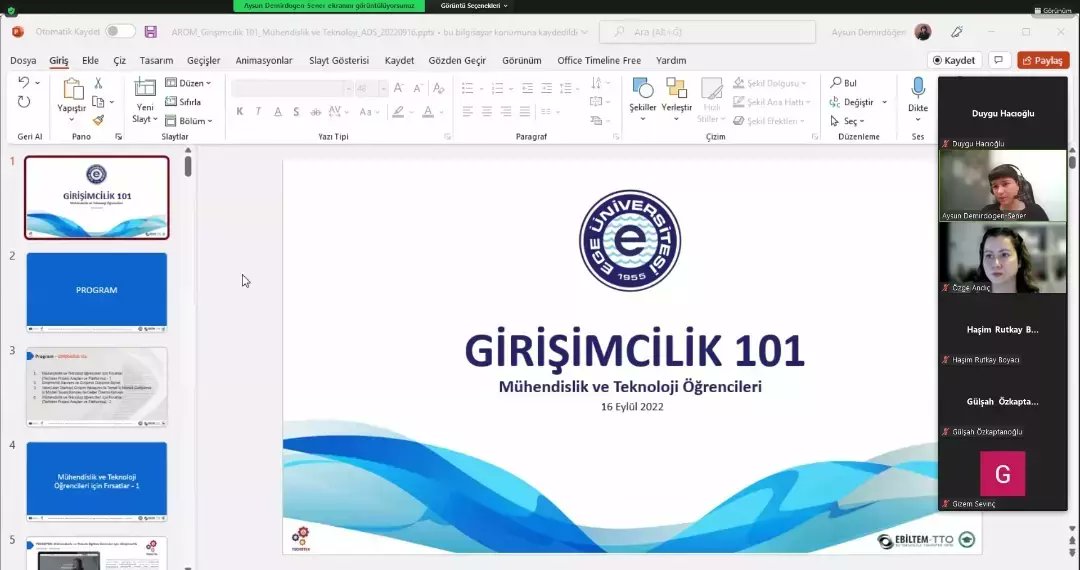Click the Paste (Yapıştır) clipboard icon
The width and height of the screenshot is (1080, 570).
point(72,89)
